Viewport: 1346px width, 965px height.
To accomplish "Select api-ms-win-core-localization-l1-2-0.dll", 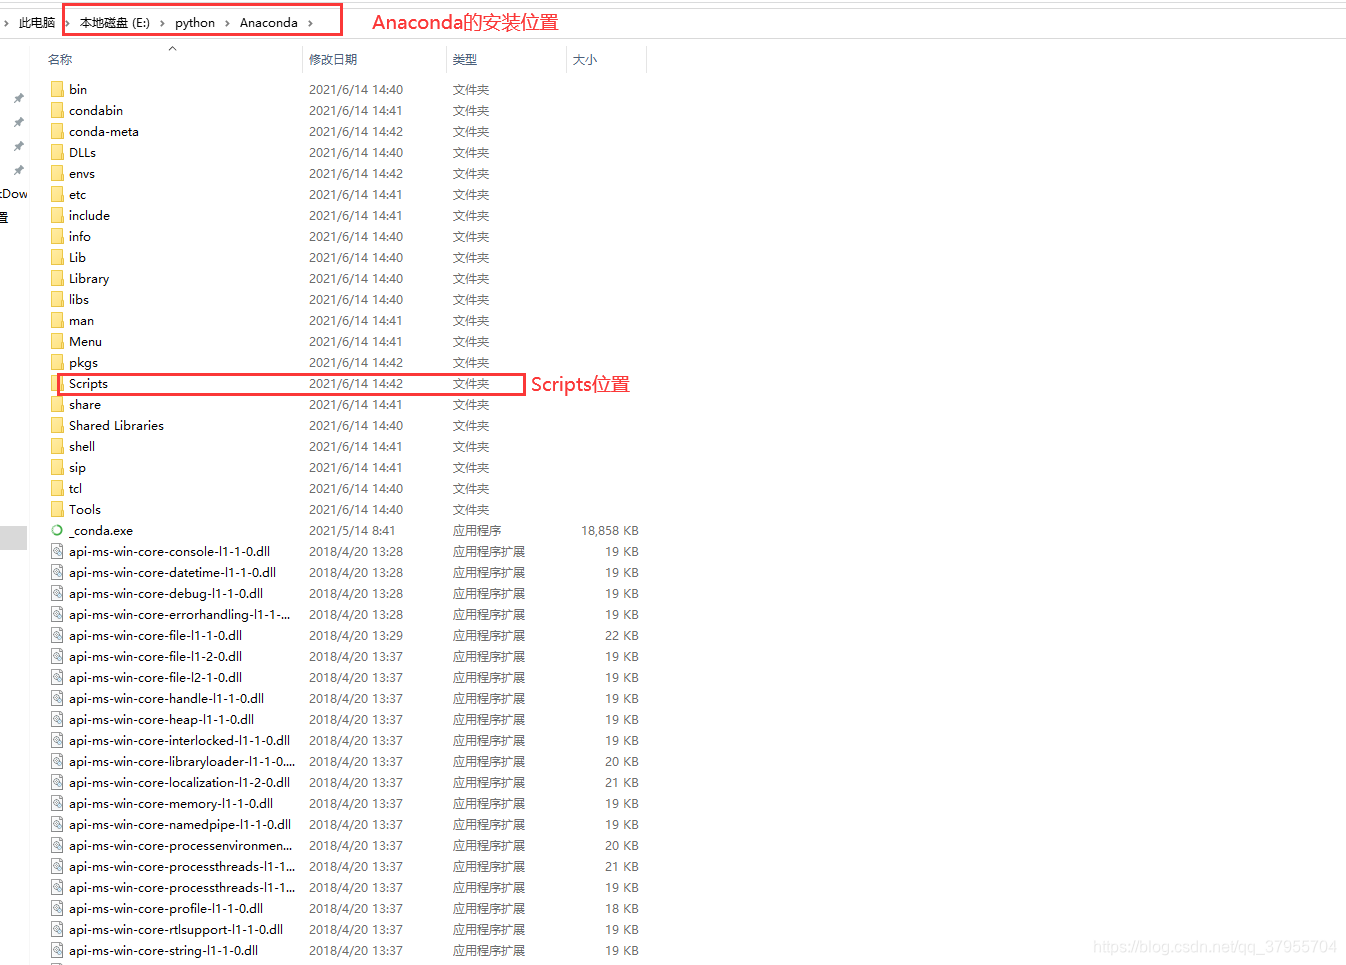I will click(179, 782).
